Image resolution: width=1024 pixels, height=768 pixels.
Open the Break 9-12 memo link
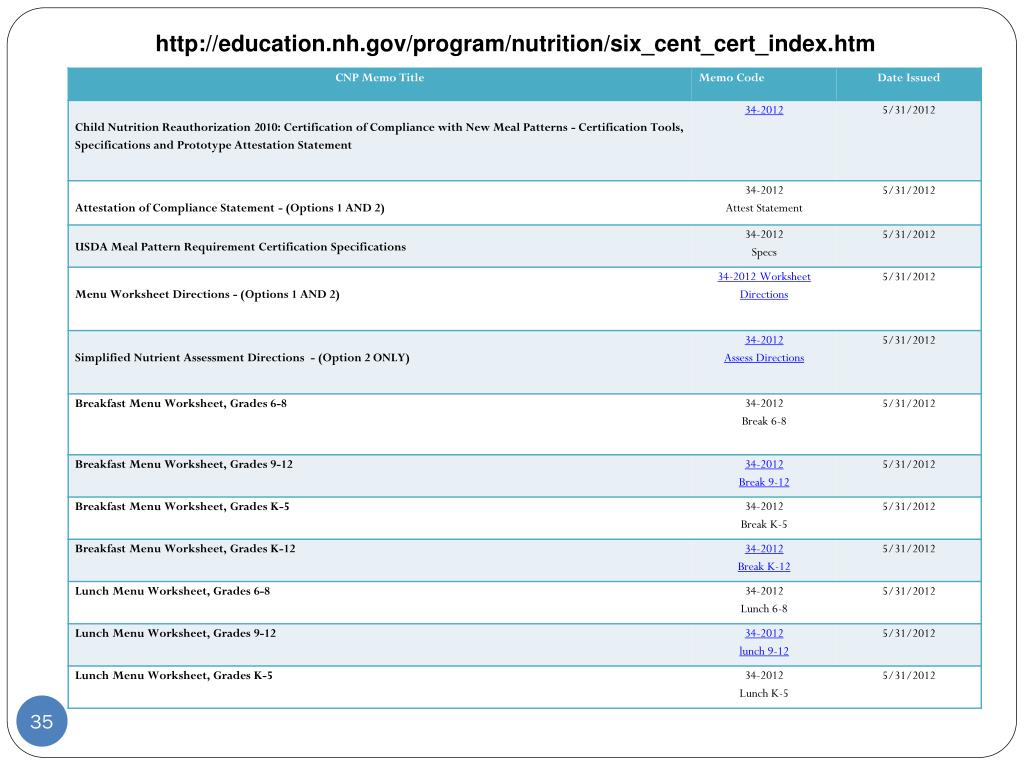point(763,482)
